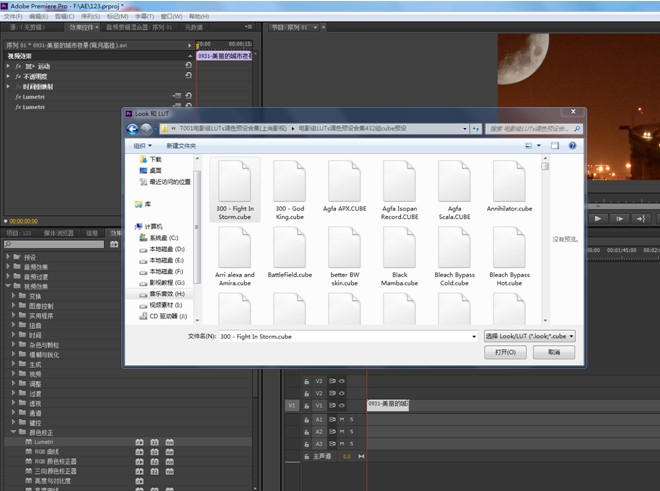The width and height of the screenshot is (660, 491).
Task: Open file name history dropdown
Action: pyautogui.click(x=474, y=336)
